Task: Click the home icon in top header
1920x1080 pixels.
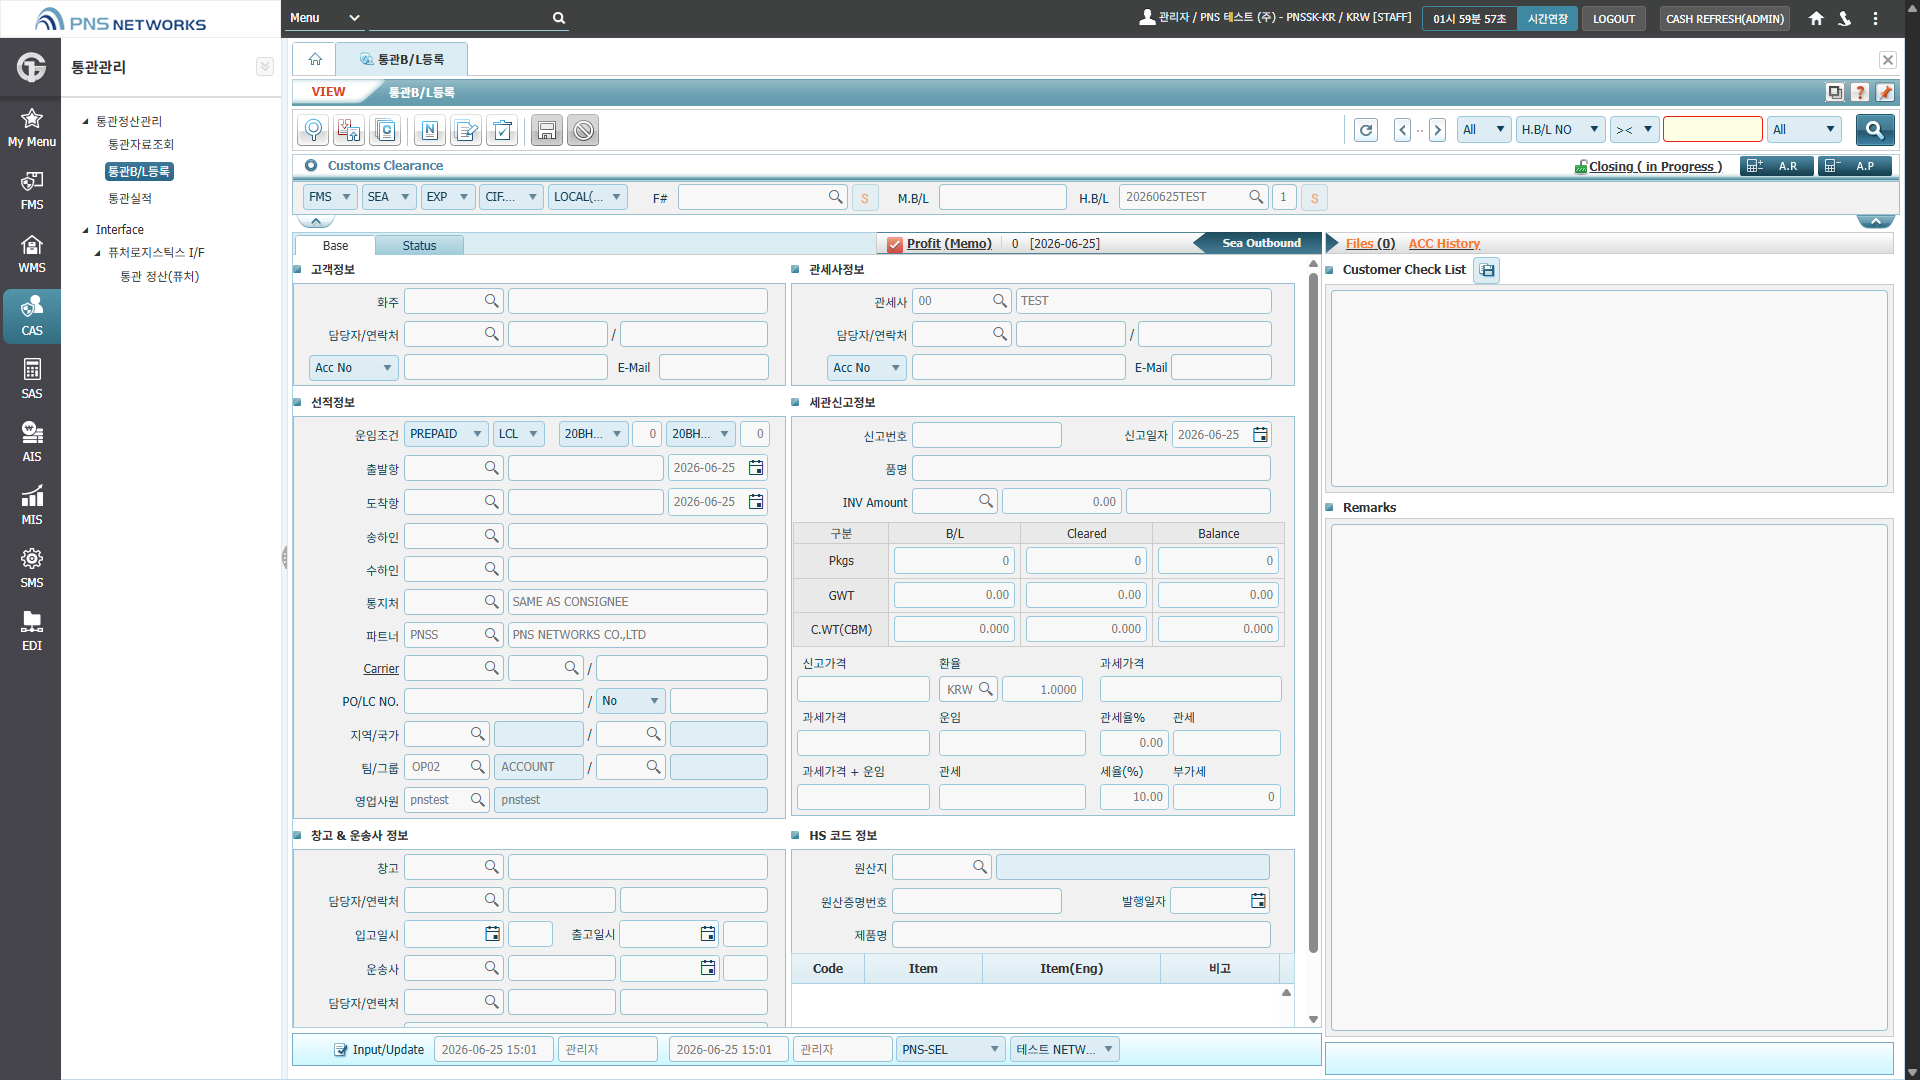Action: [1816, 18]
